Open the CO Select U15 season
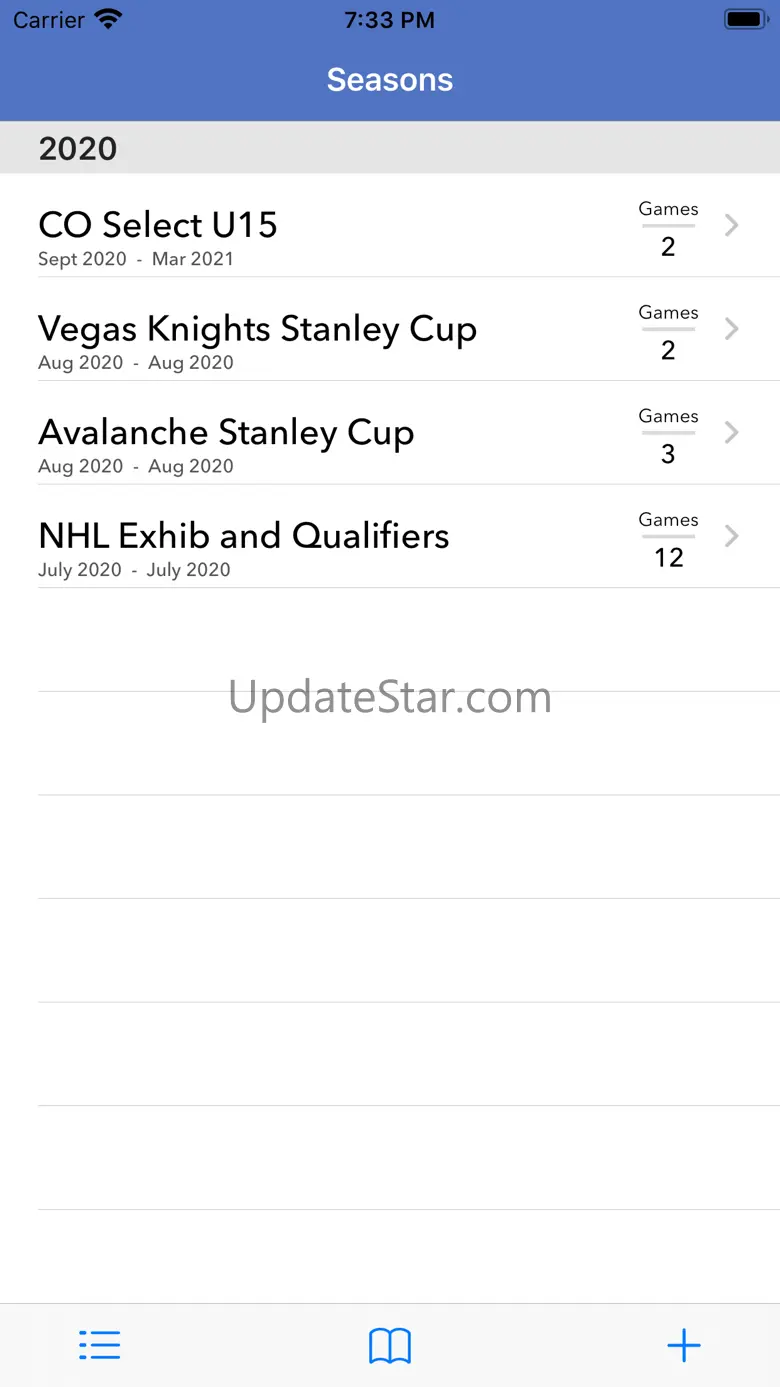 click(158, 225)
